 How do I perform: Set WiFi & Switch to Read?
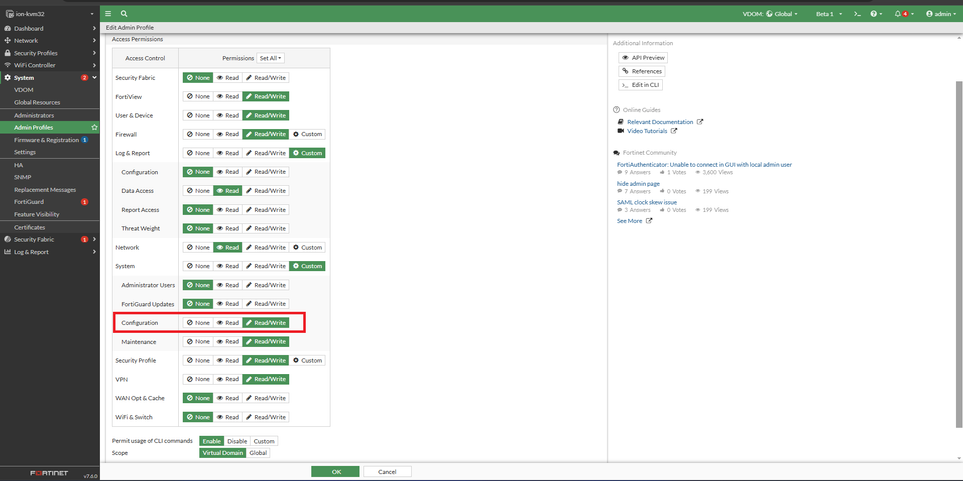227,417
